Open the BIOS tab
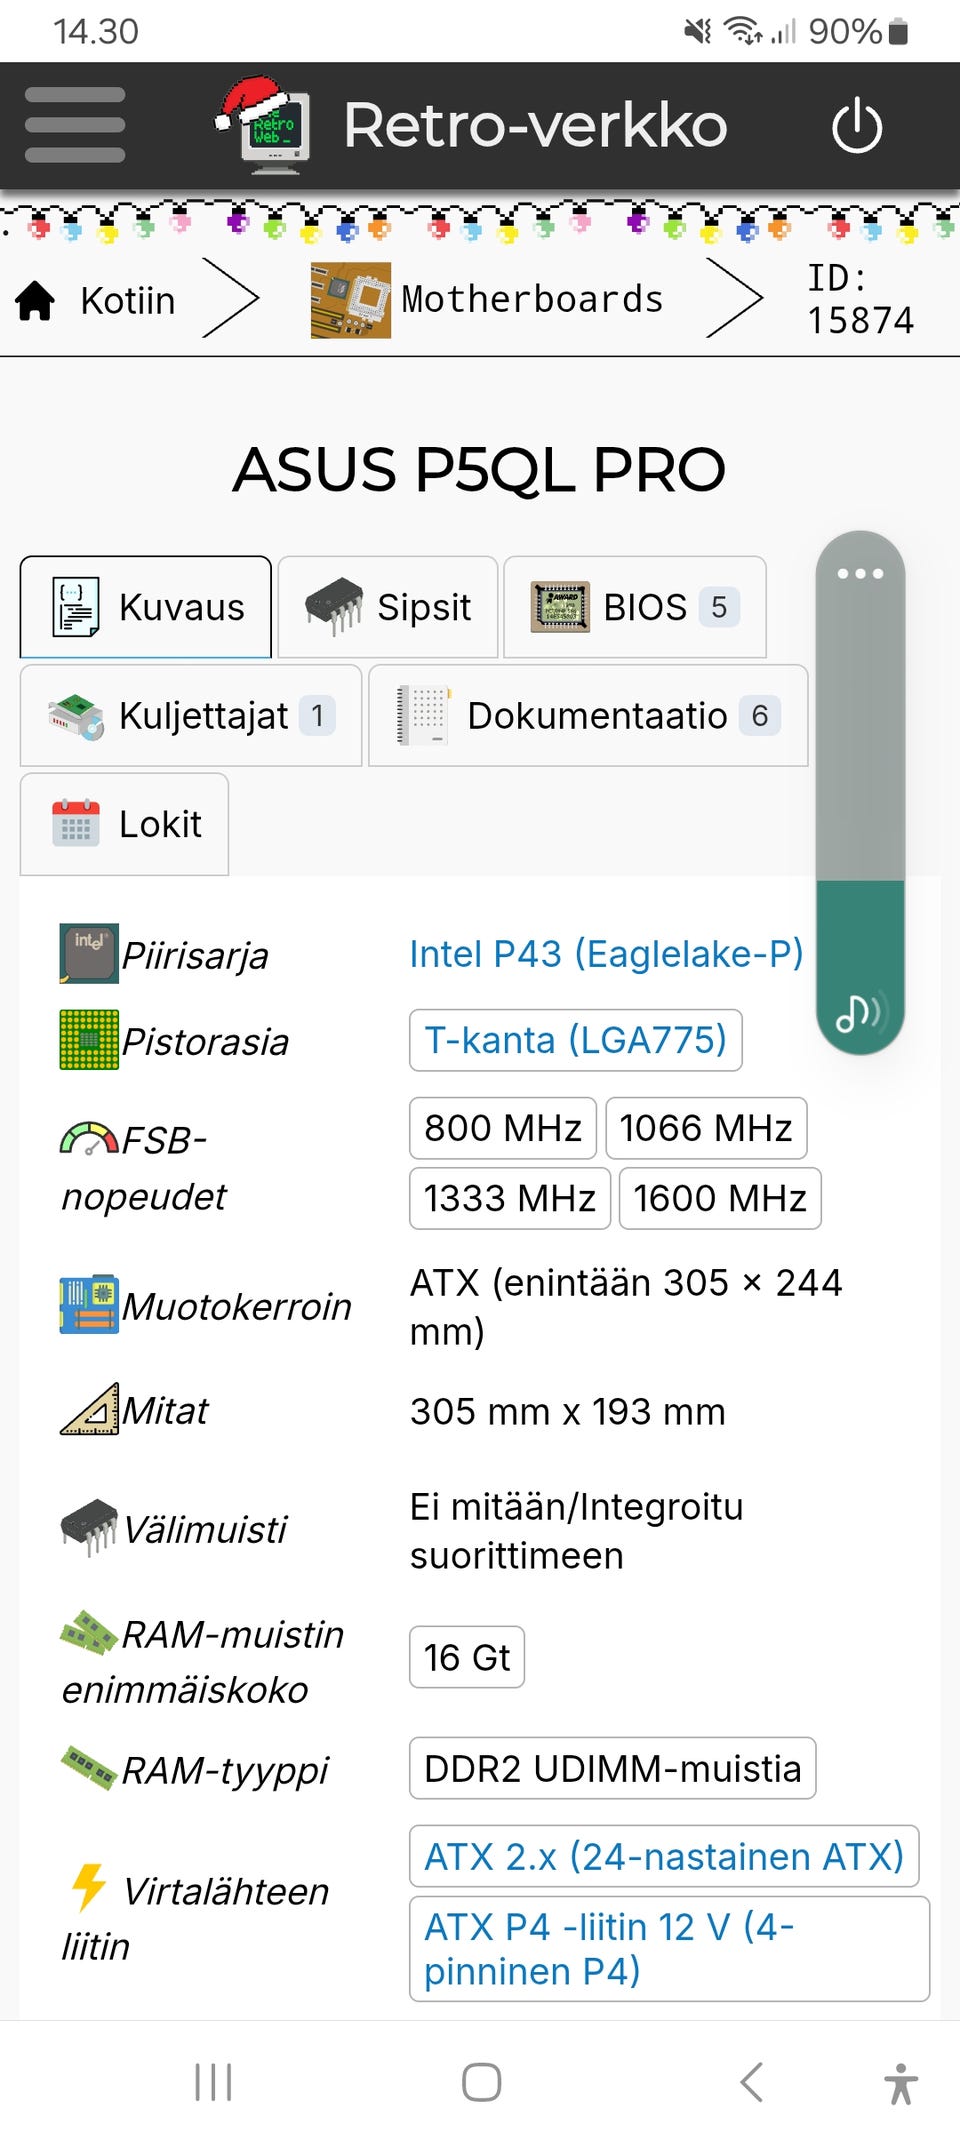Viewport: 960px width, 2140px height. point(635,607)
